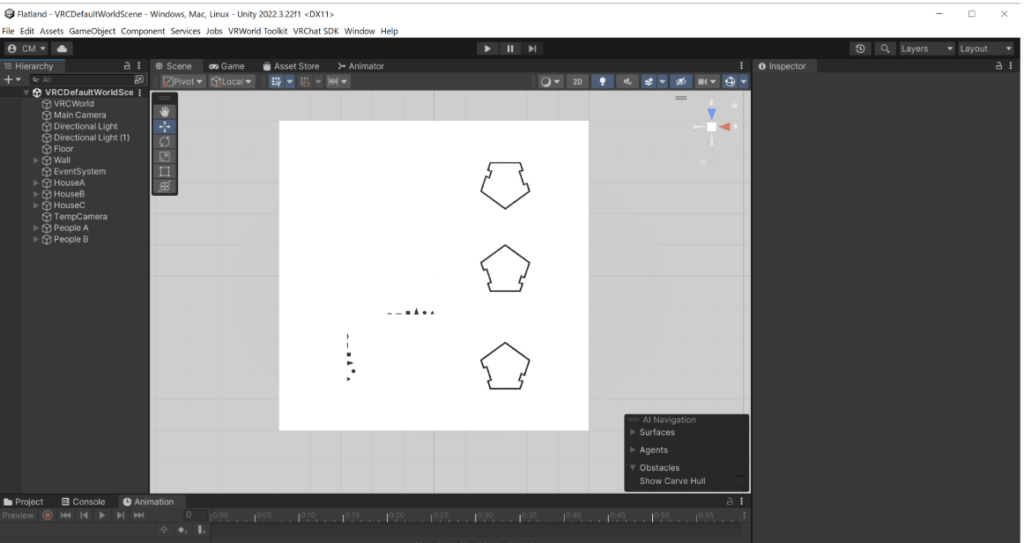This screenshot has height=543, width=1024.
Task: Select Main Camera in Hierarchy
Action: pyautogui.click(x=80, y=115)
